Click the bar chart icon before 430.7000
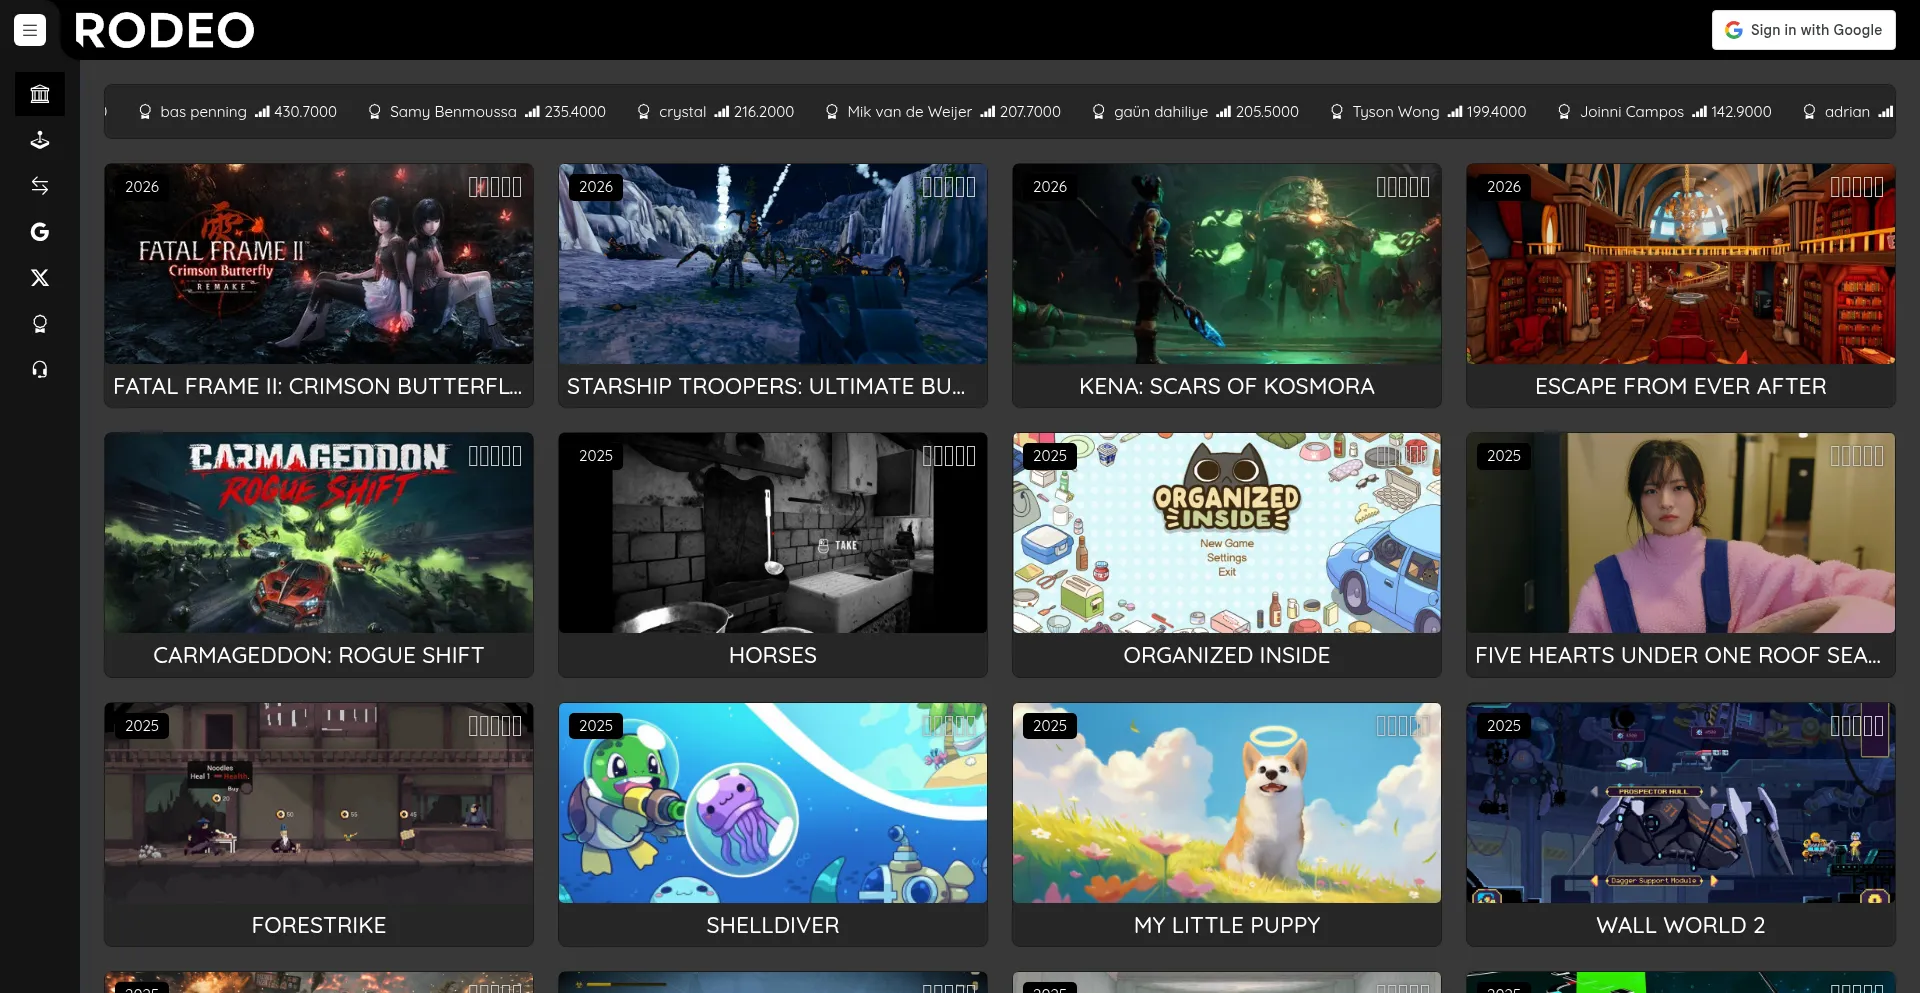 pyautogui.click(x=262, y=112)
